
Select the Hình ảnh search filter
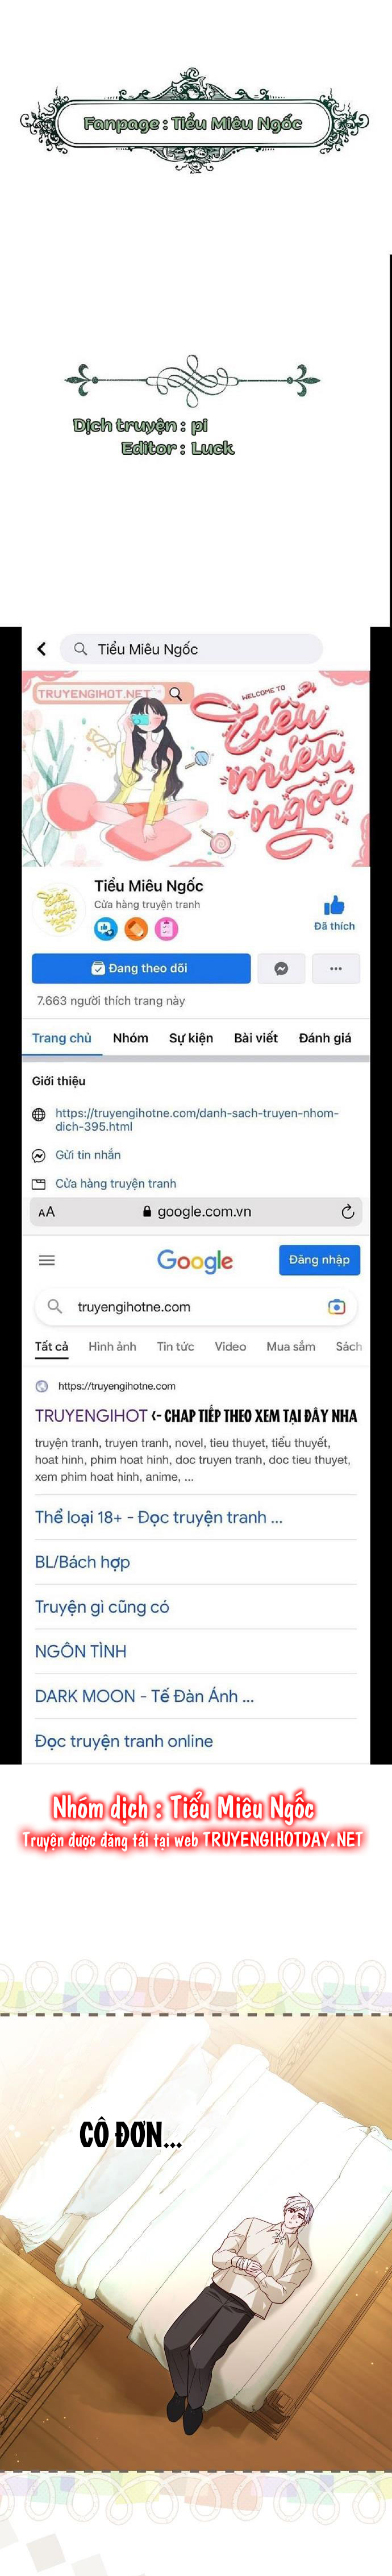(112, 1346)
